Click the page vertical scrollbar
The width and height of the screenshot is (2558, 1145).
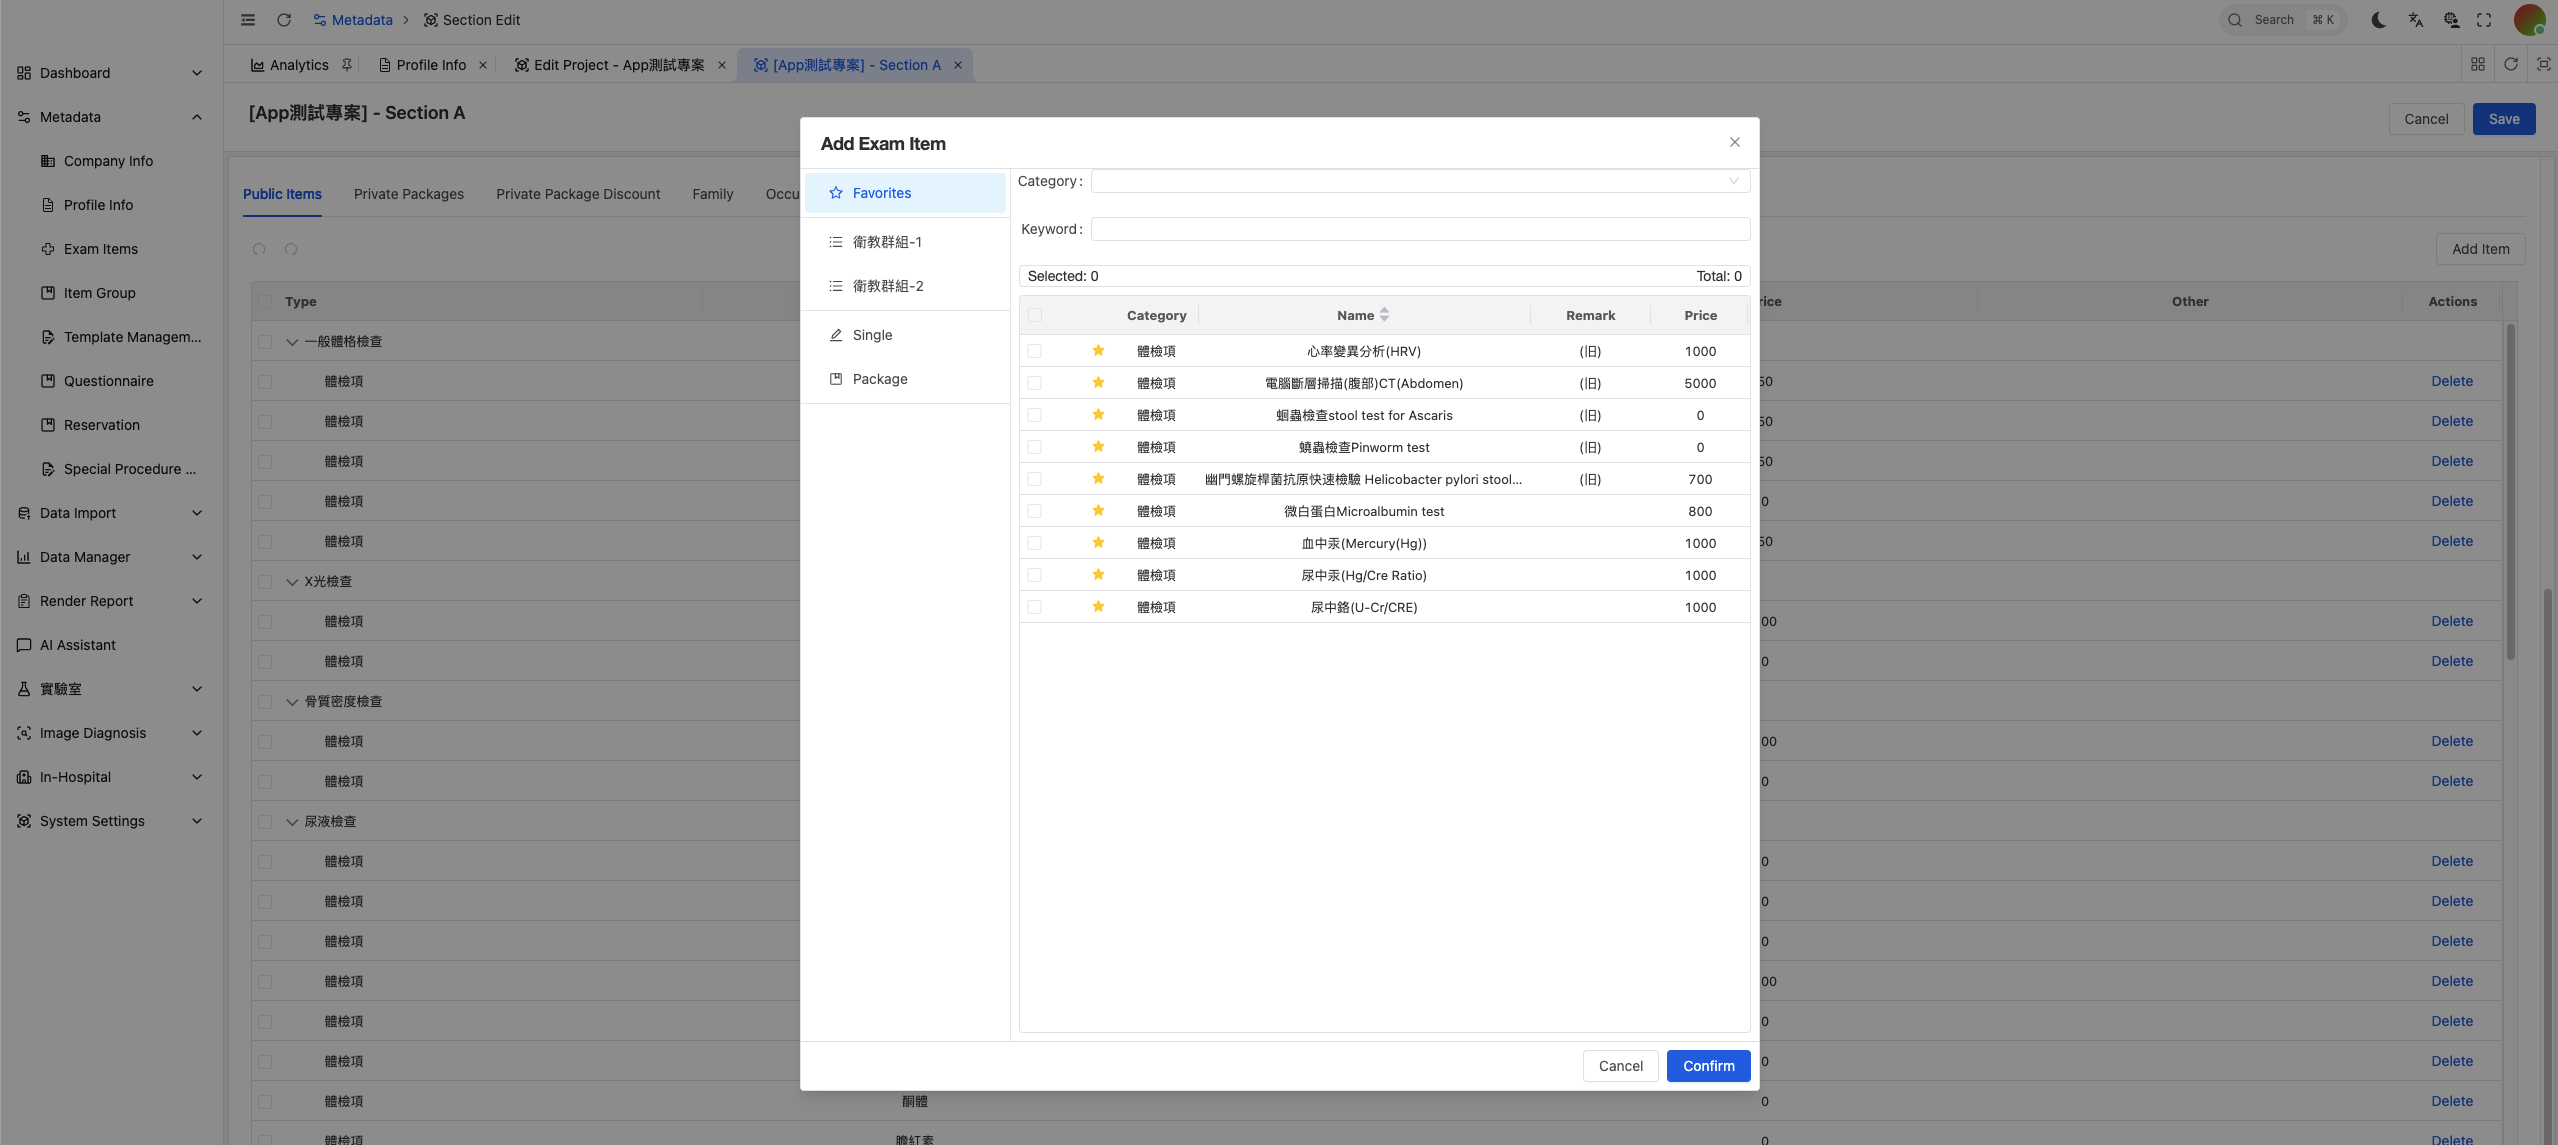2549,860
